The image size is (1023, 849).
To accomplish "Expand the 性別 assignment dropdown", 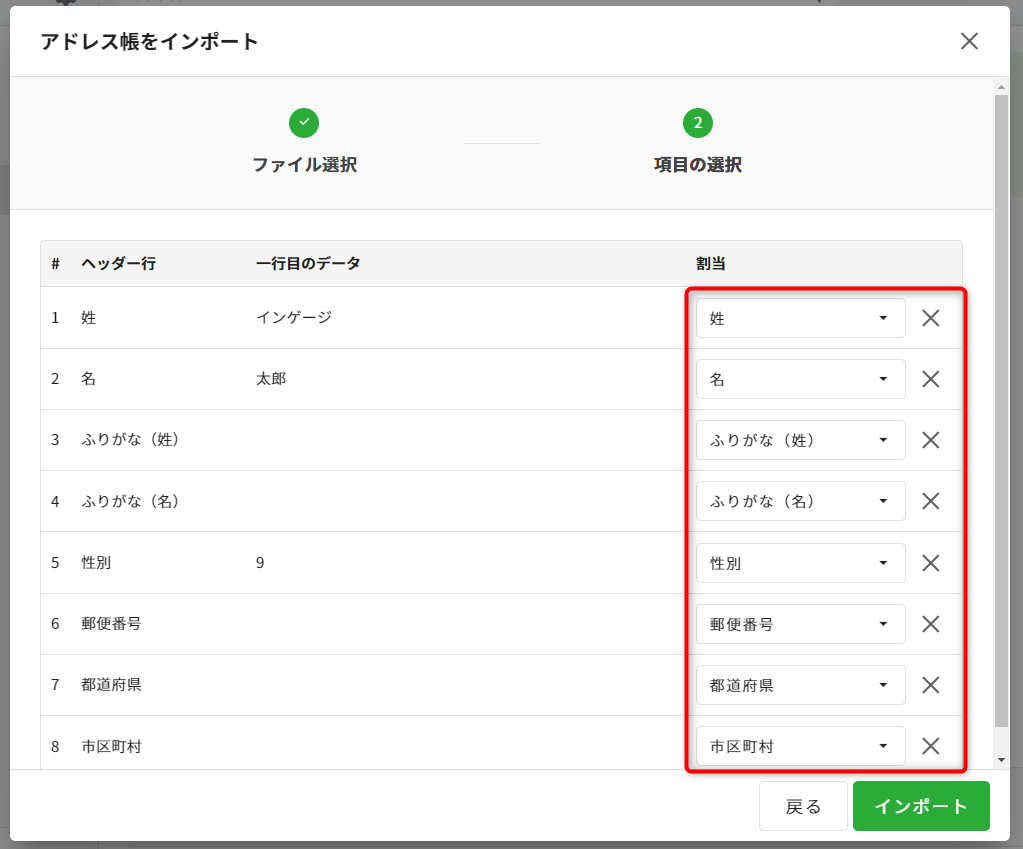I will [x=800, y=563].
